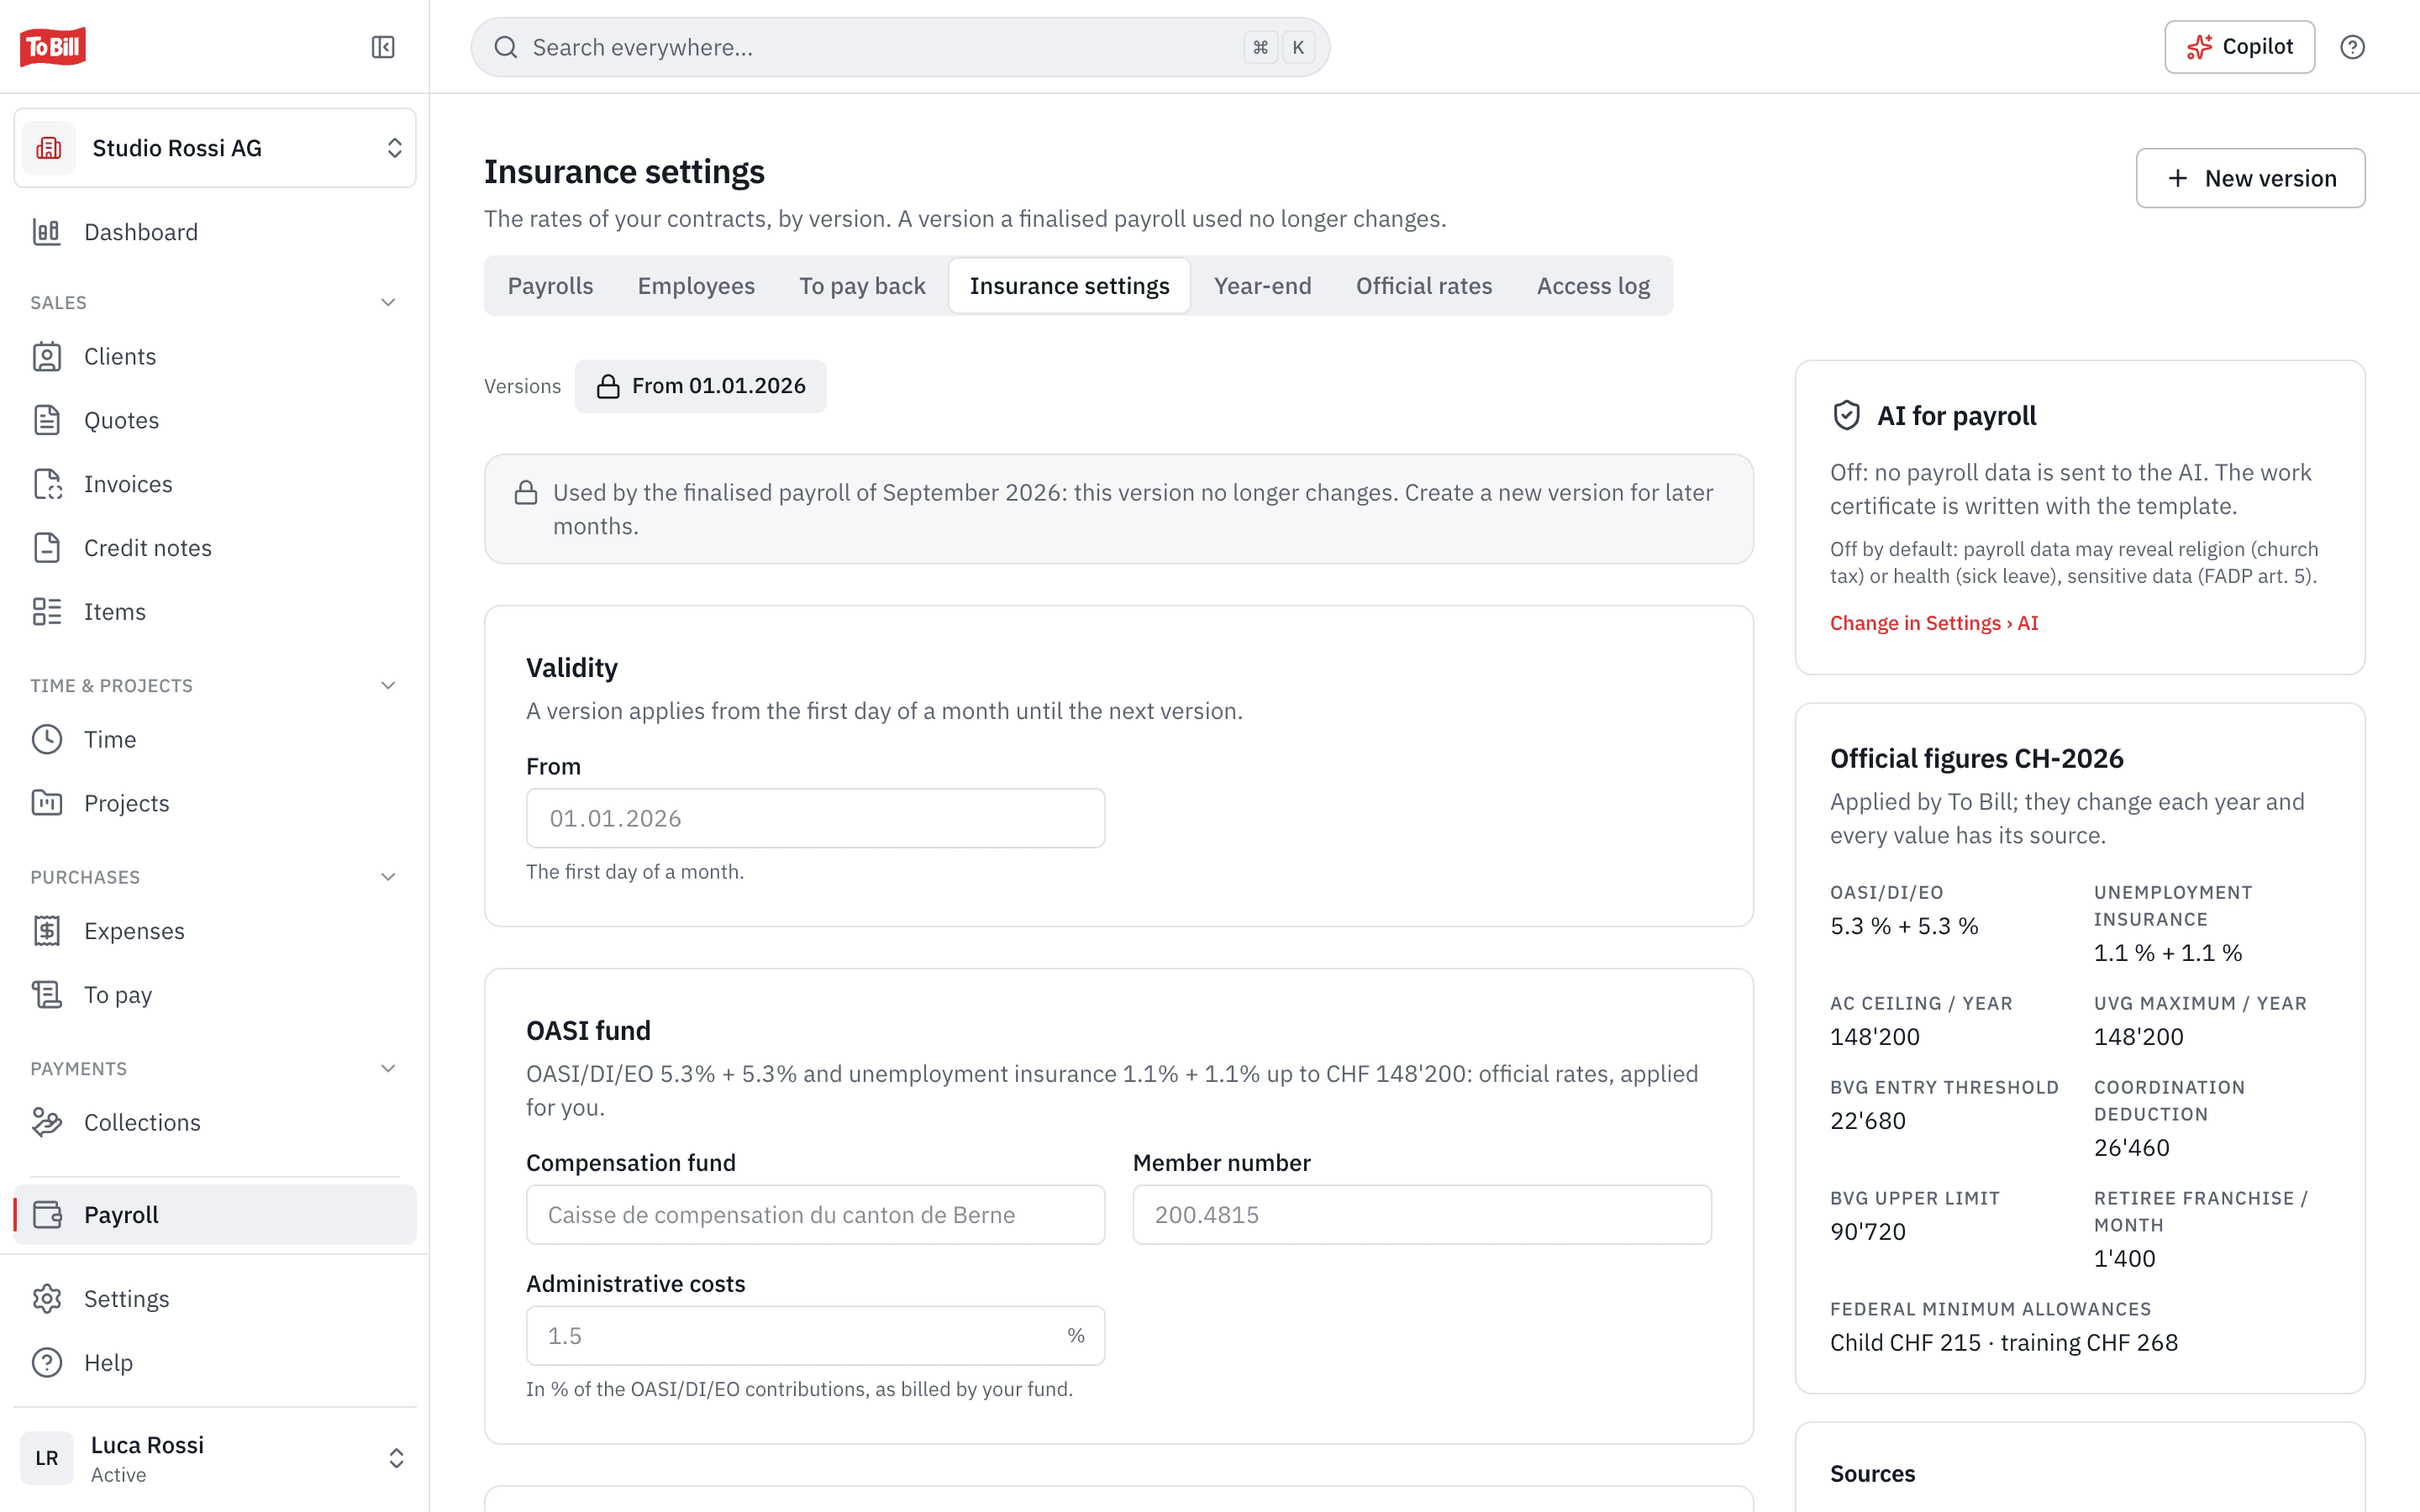Switch to the Employees tab

tap(696, 286)
